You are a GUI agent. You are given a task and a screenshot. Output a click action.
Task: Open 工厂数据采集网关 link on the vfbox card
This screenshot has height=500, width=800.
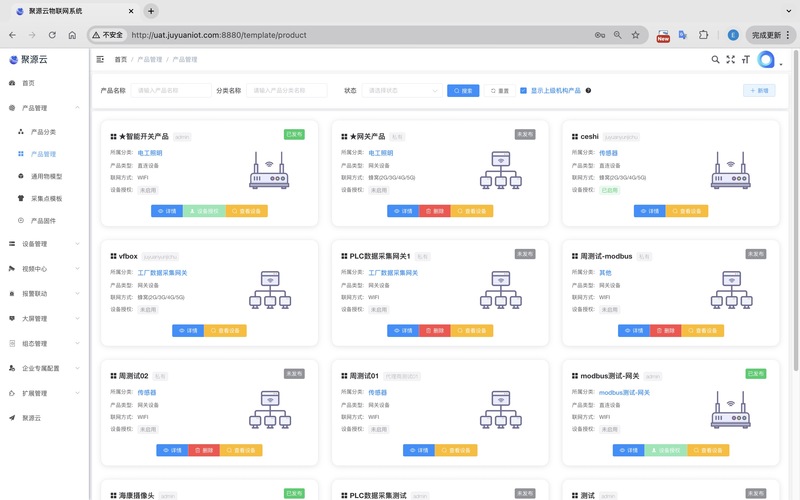(x=162, y=273)
